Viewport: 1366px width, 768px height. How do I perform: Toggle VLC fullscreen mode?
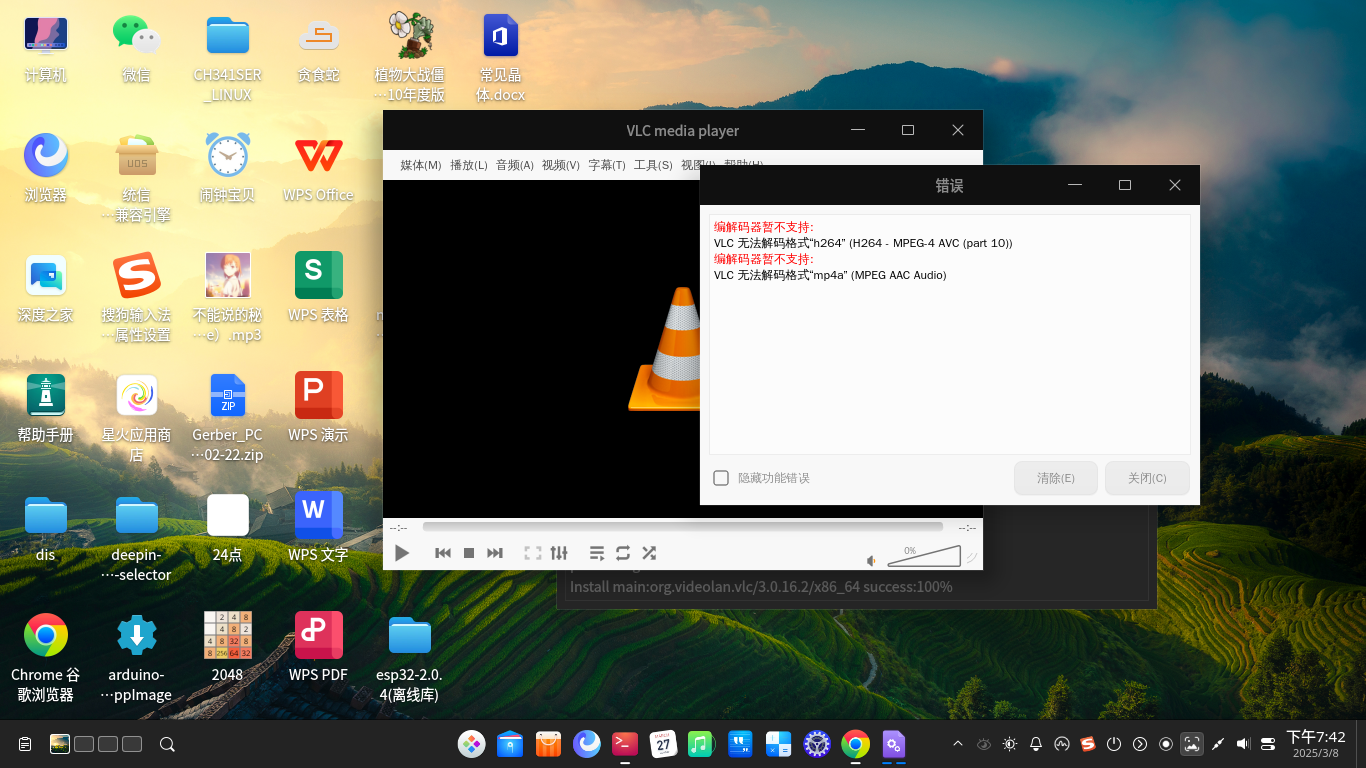pyautogui.click(x=533, y=553)
